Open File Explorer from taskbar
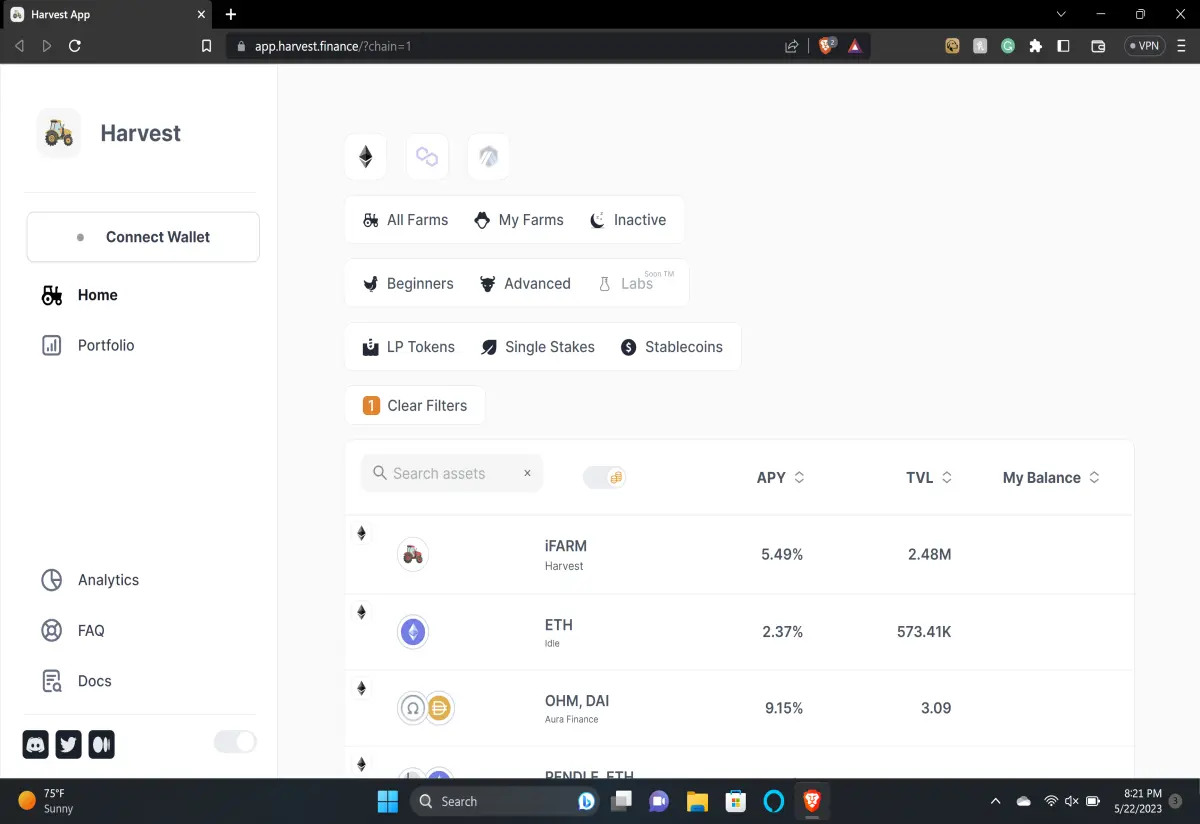The width and height of the screenshot is (1200, 824). click(697, 801)
